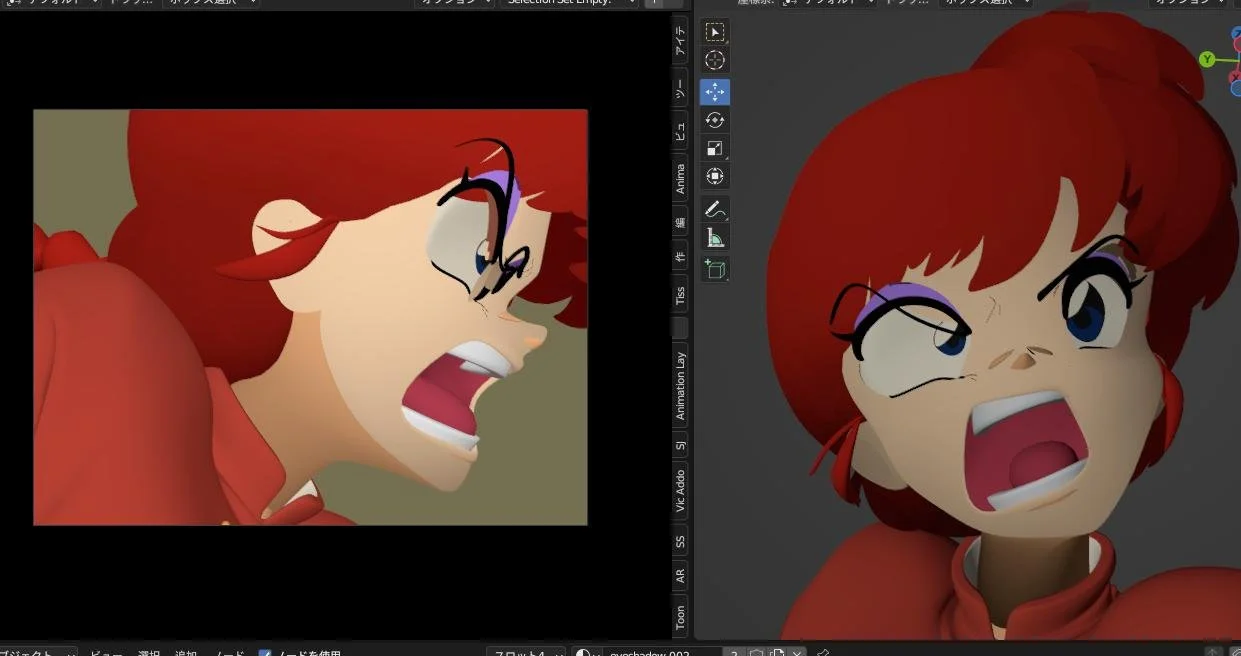
Task: Open the Anima sidebar tab
Action: click(680, 179)
